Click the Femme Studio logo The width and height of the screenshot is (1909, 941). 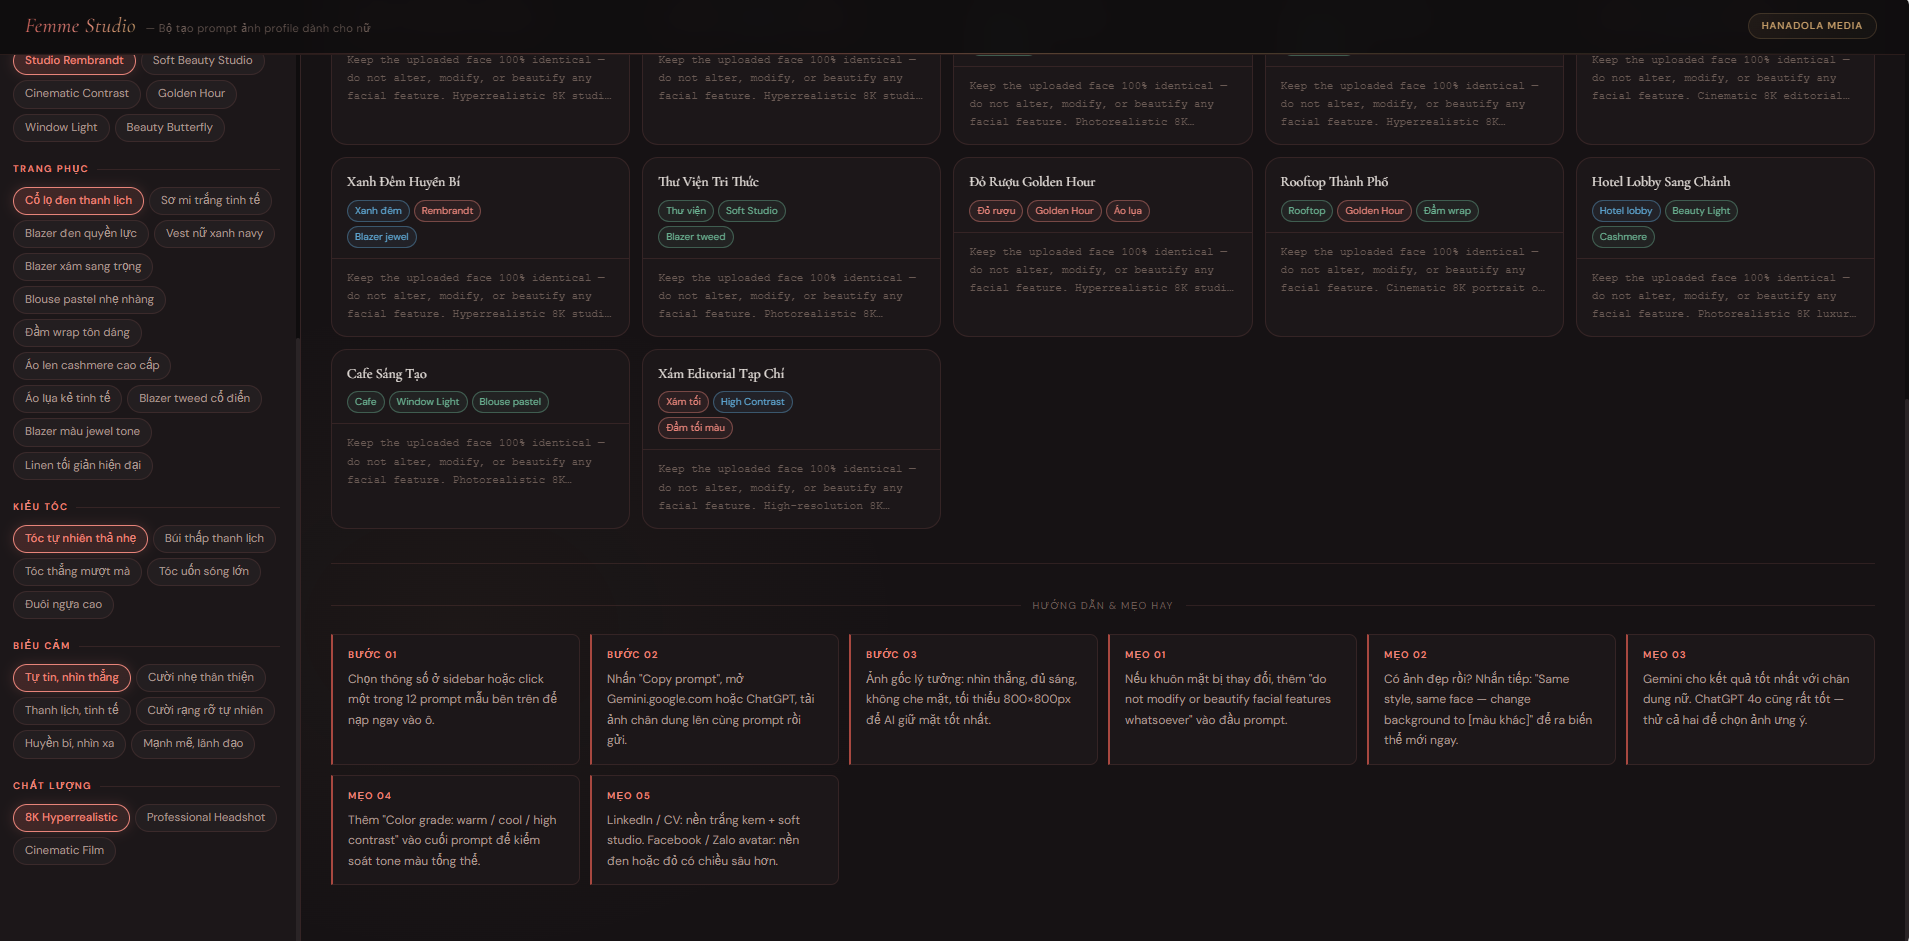coord(80,26)
